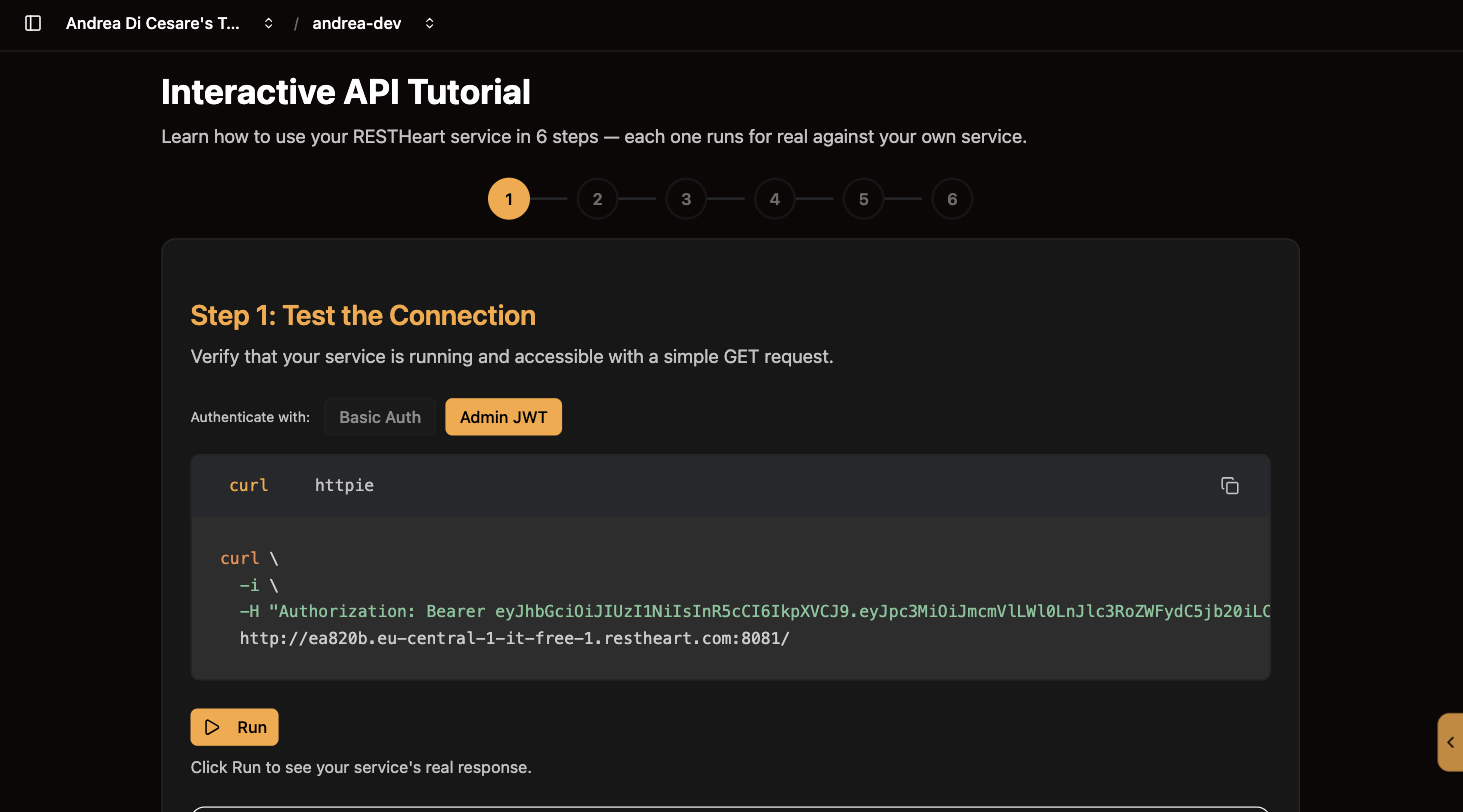Jump to tutorial step 5
Image resolution: width=1463 pixels, height=812 pixels.
(863, 199)
